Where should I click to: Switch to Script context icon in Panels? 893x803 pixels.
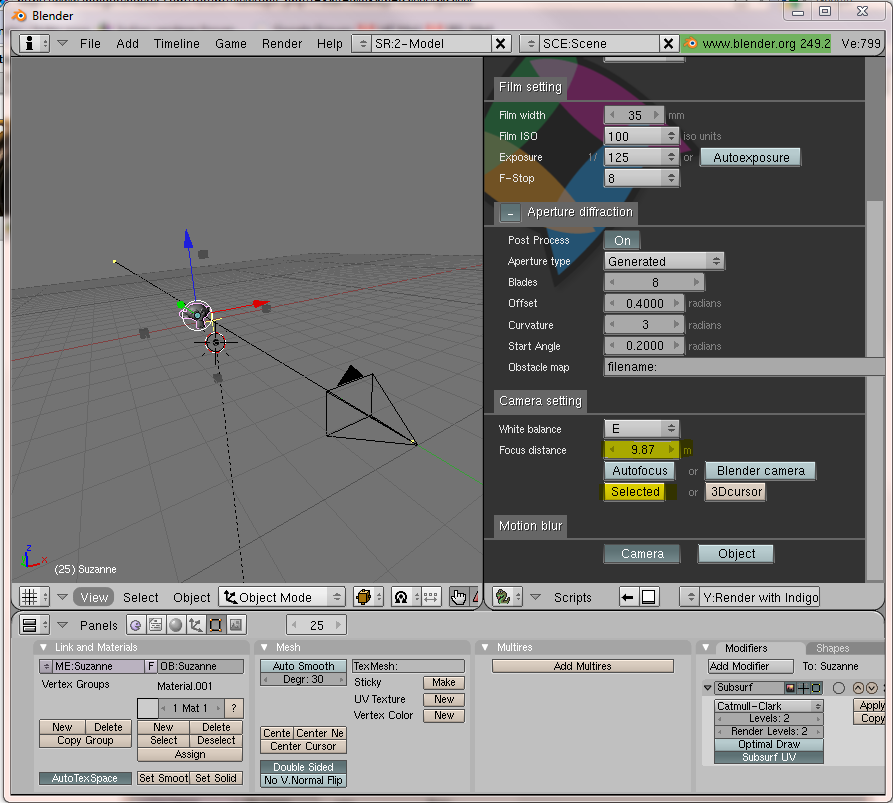click(155, 625)
